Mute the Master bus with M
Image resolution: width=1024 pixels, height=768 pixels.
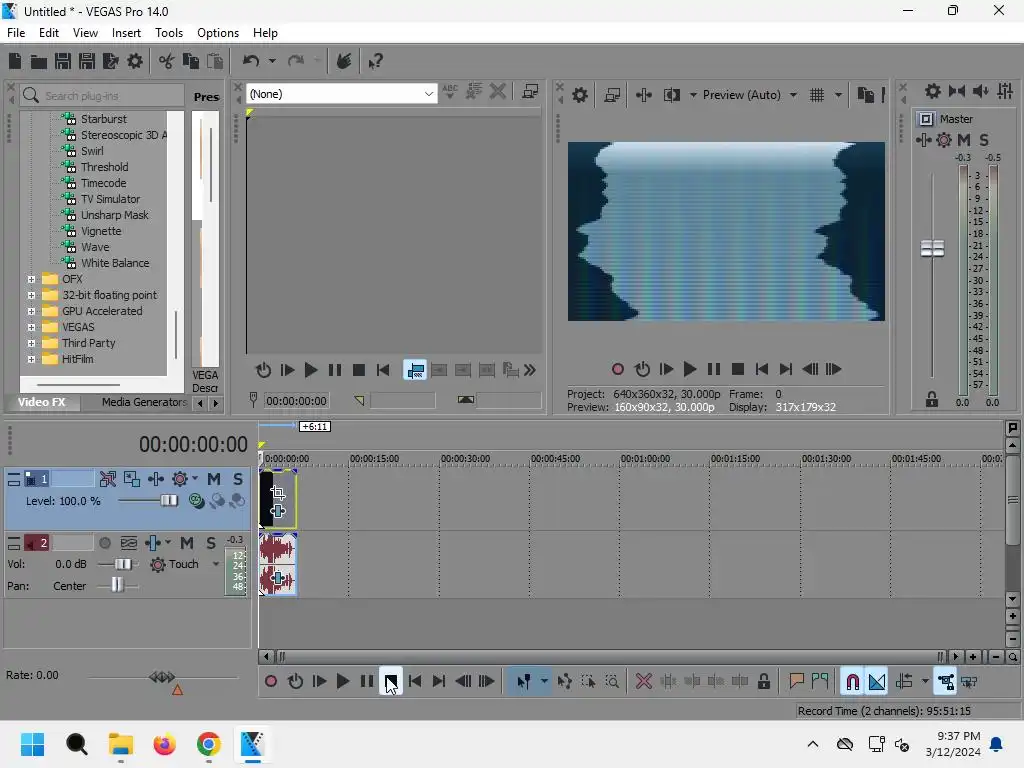point(964,140)
